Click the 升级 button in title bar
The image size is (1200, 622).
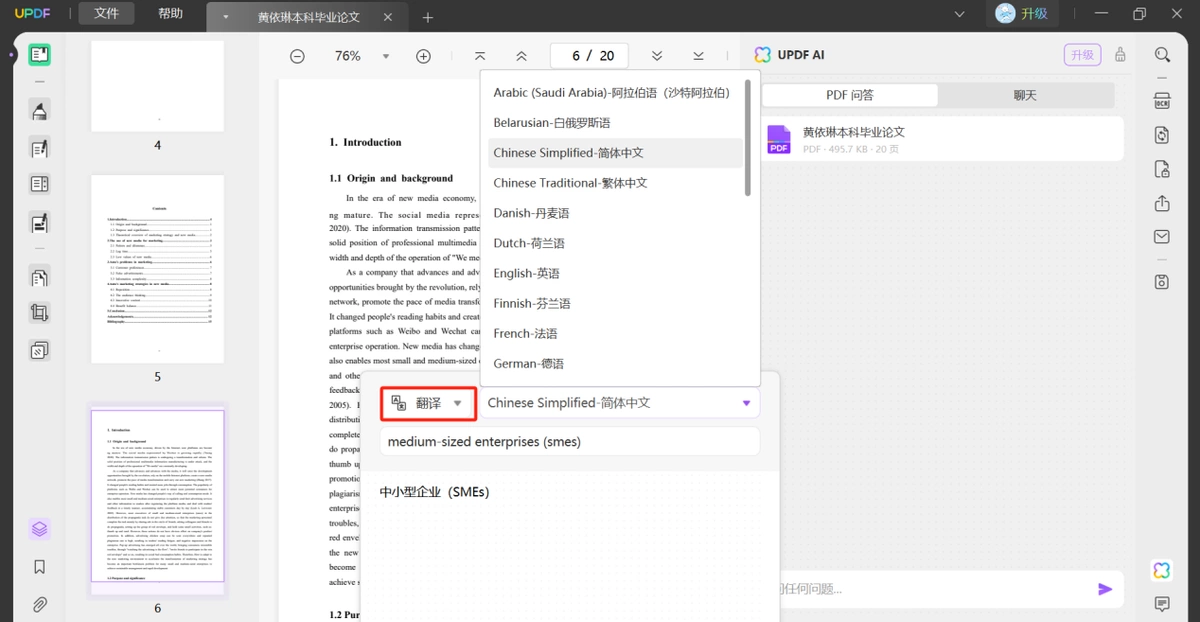[1021, 14]
